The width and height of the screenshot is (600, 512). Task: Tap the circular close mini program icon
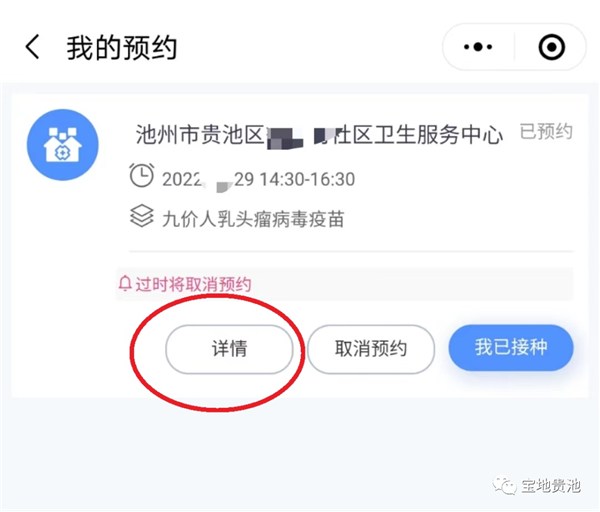[x=551, y=47]
